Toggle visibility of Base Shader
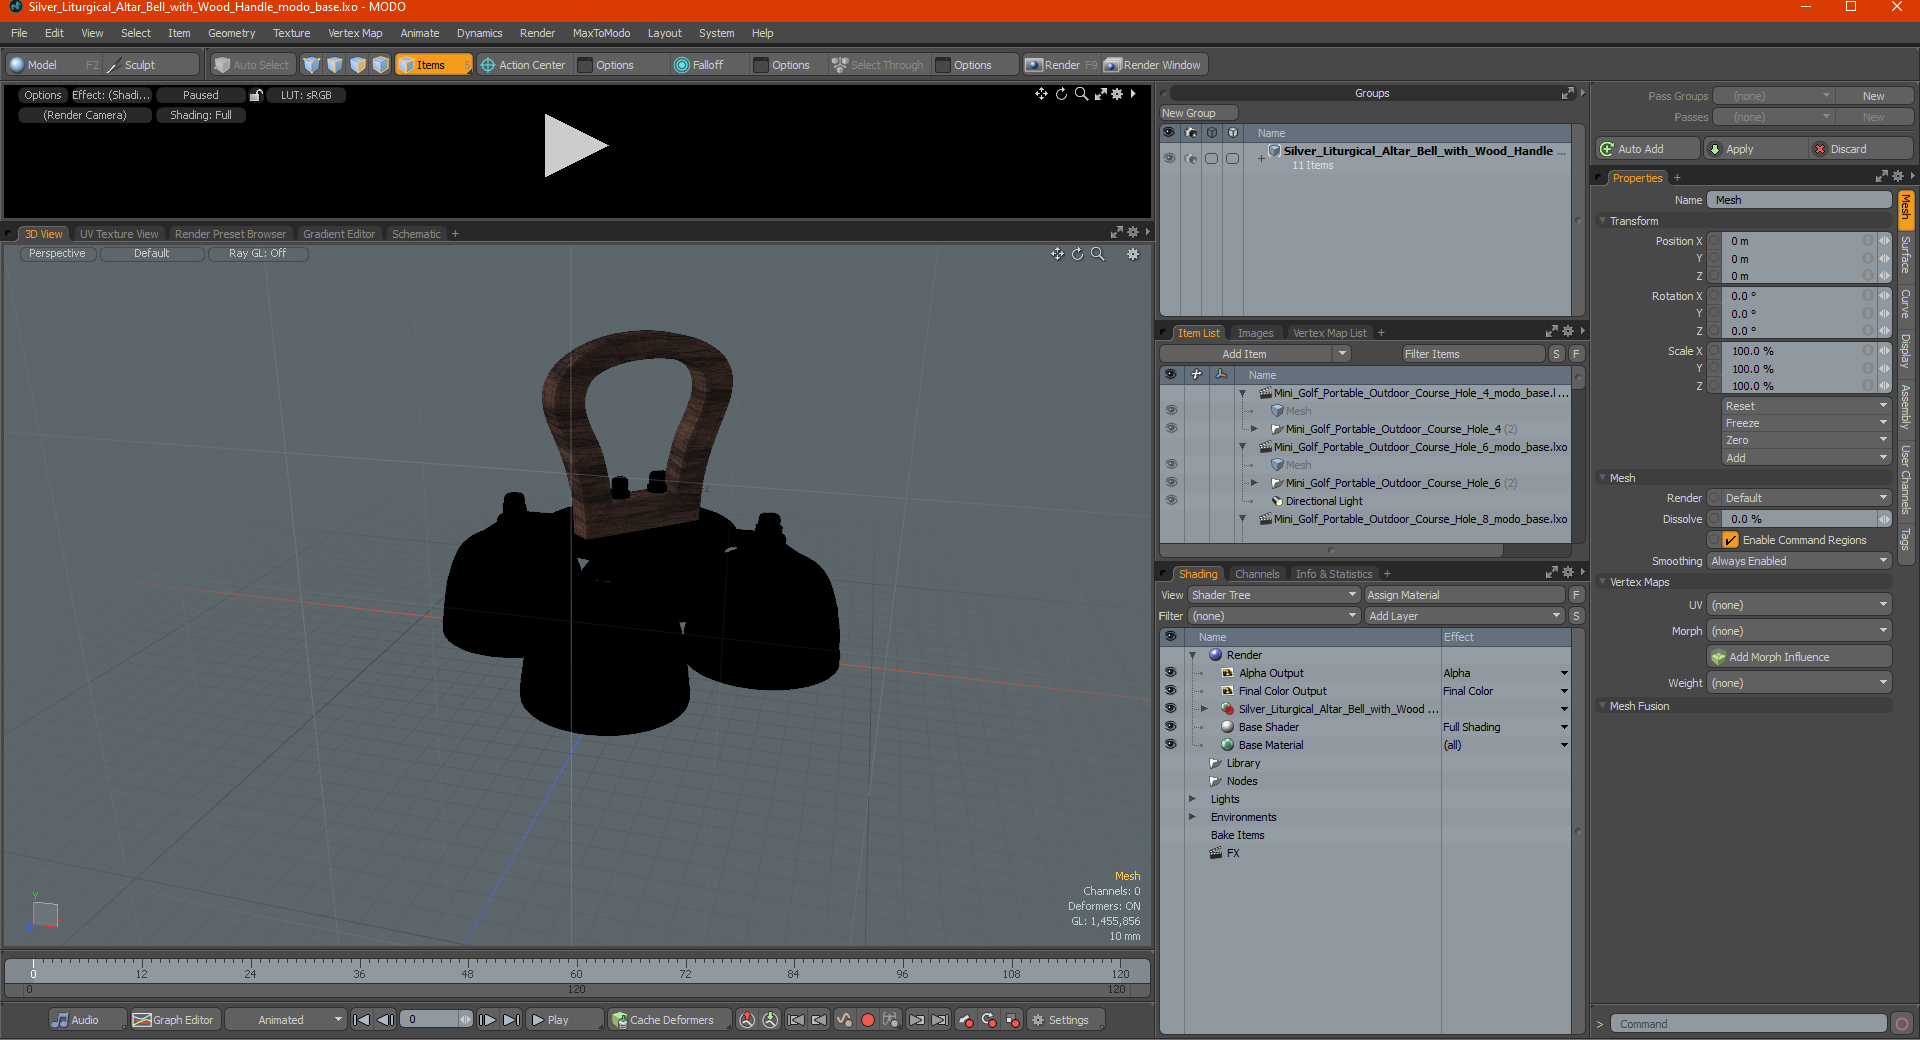 tap(1171, 727)
